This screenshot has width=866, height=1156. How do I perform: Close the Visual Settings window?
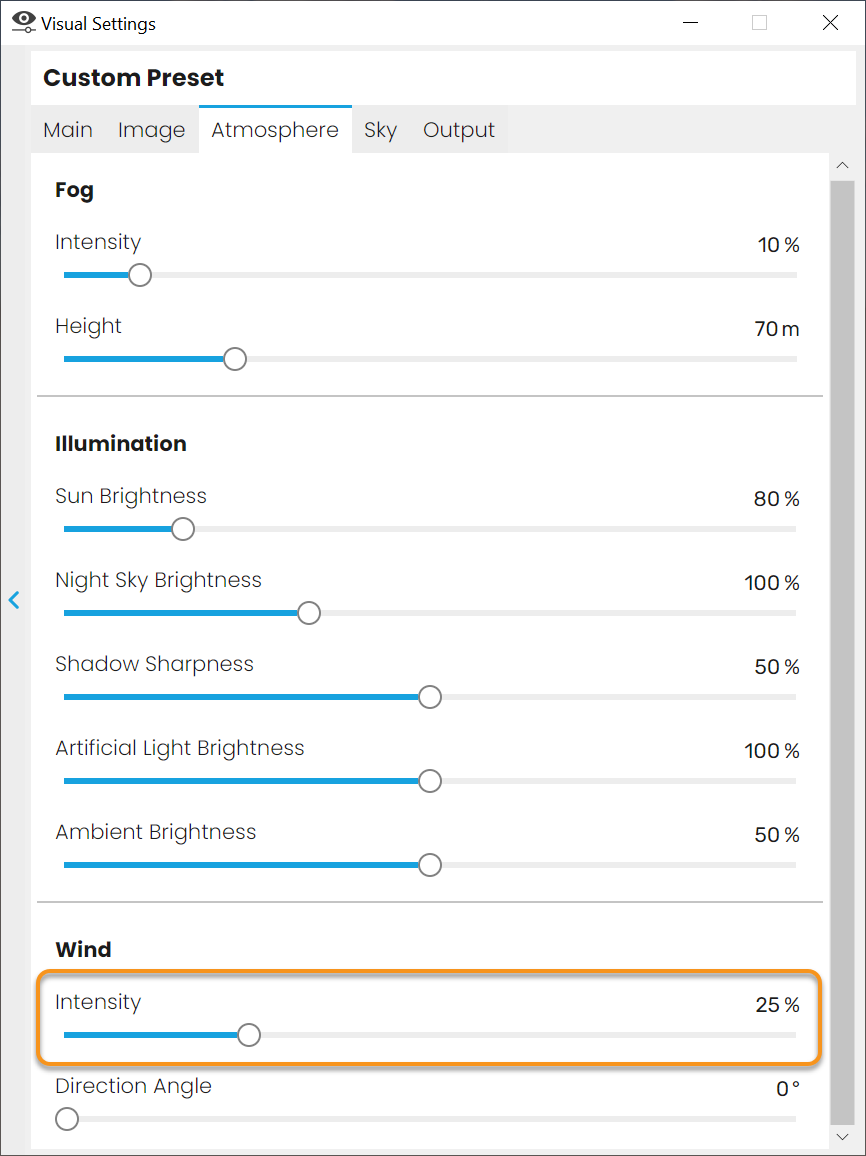tap(830, 23)
